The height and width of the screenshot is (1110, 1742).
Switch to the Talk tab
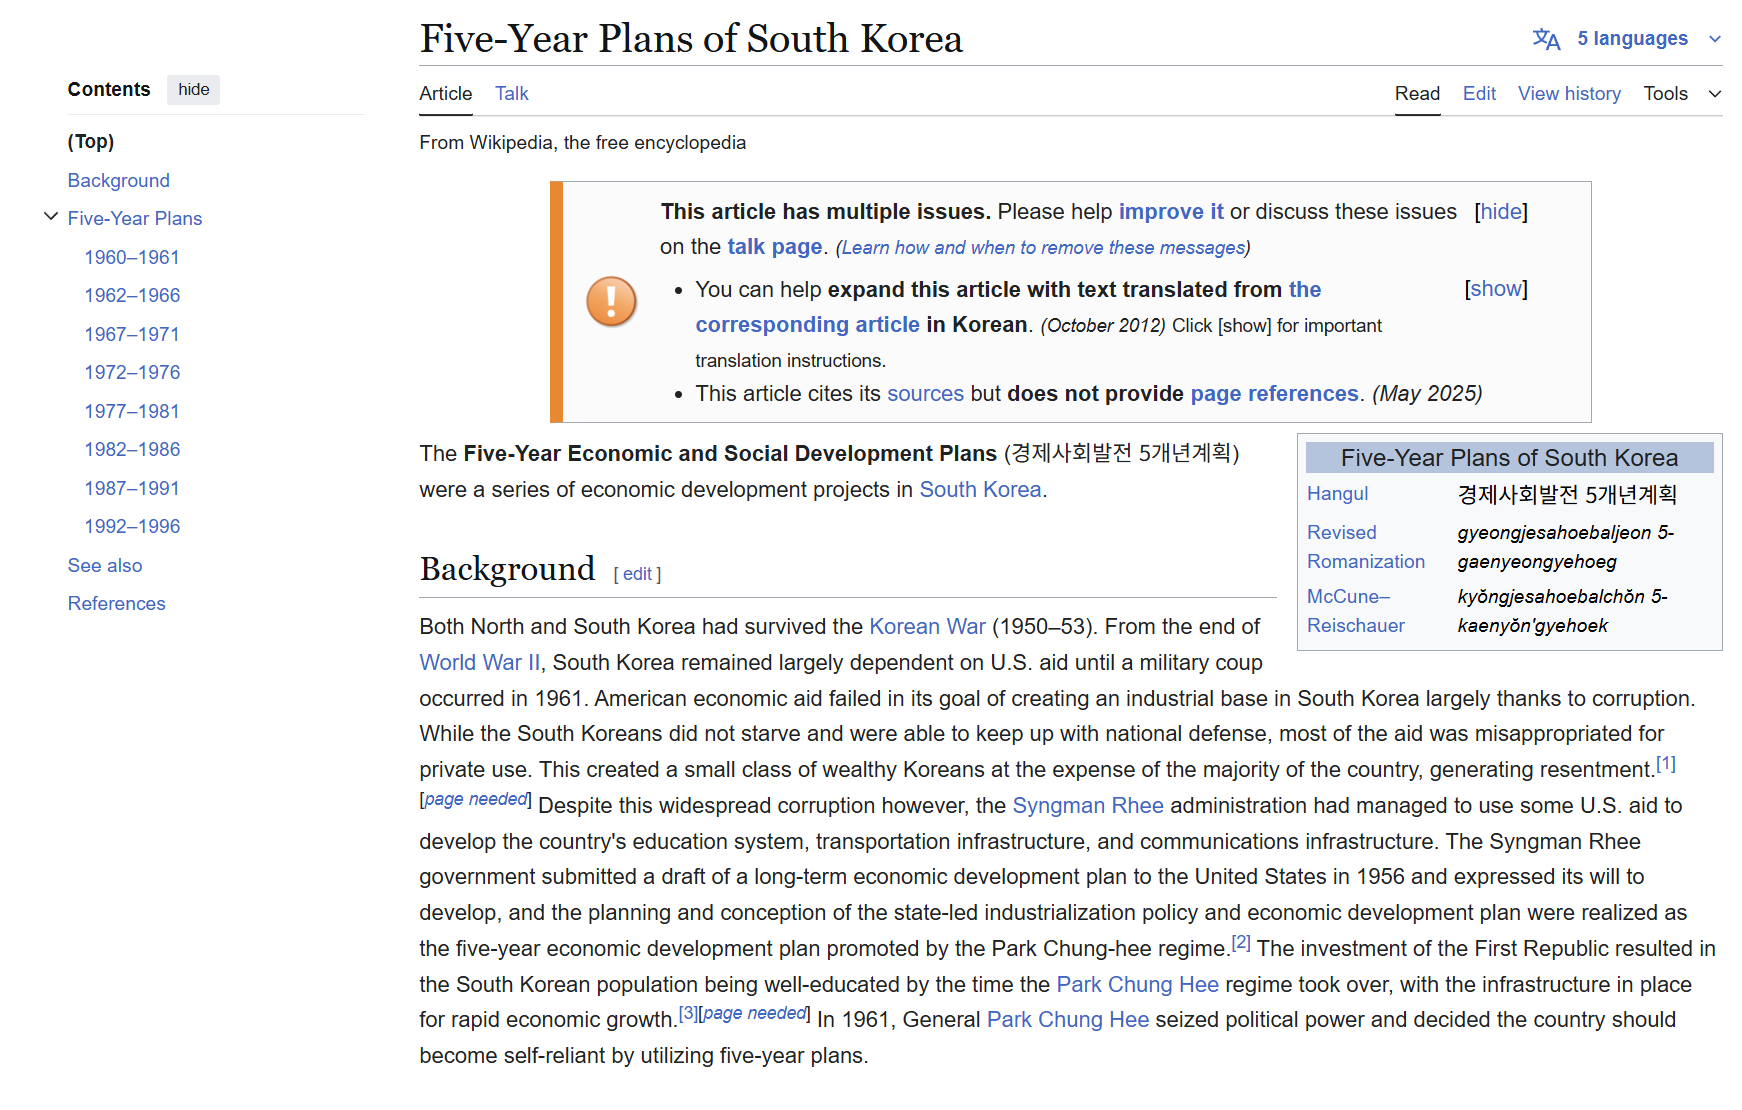pyautogui.click(x=511, y=93)
